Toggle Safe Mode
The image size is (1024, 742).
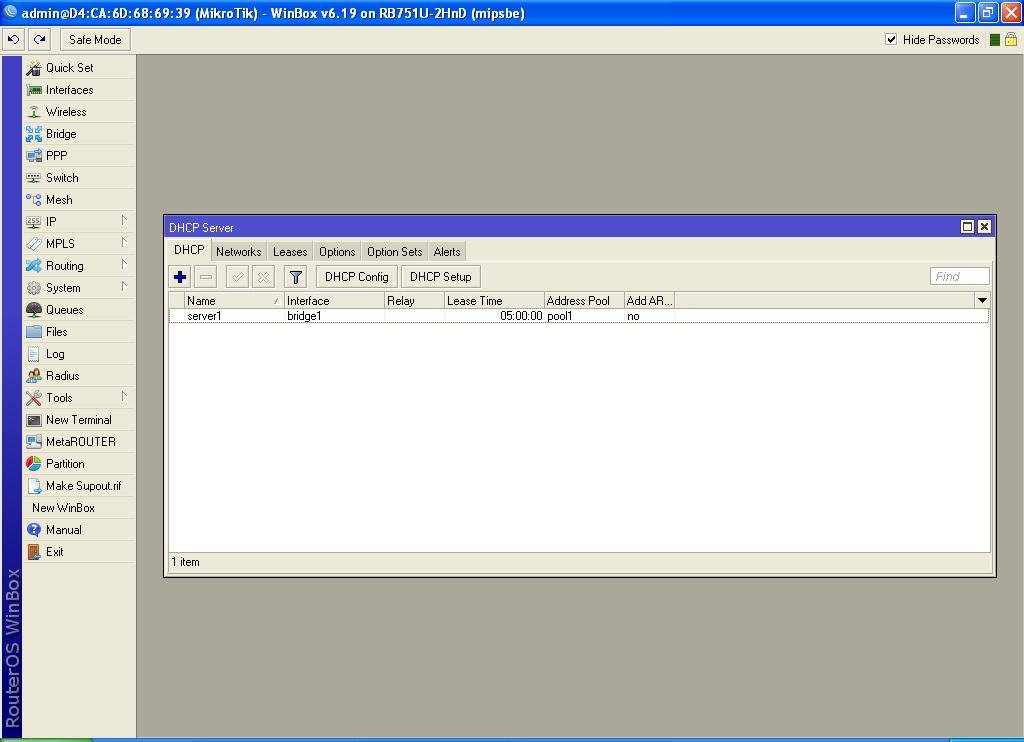coord(95,40)
